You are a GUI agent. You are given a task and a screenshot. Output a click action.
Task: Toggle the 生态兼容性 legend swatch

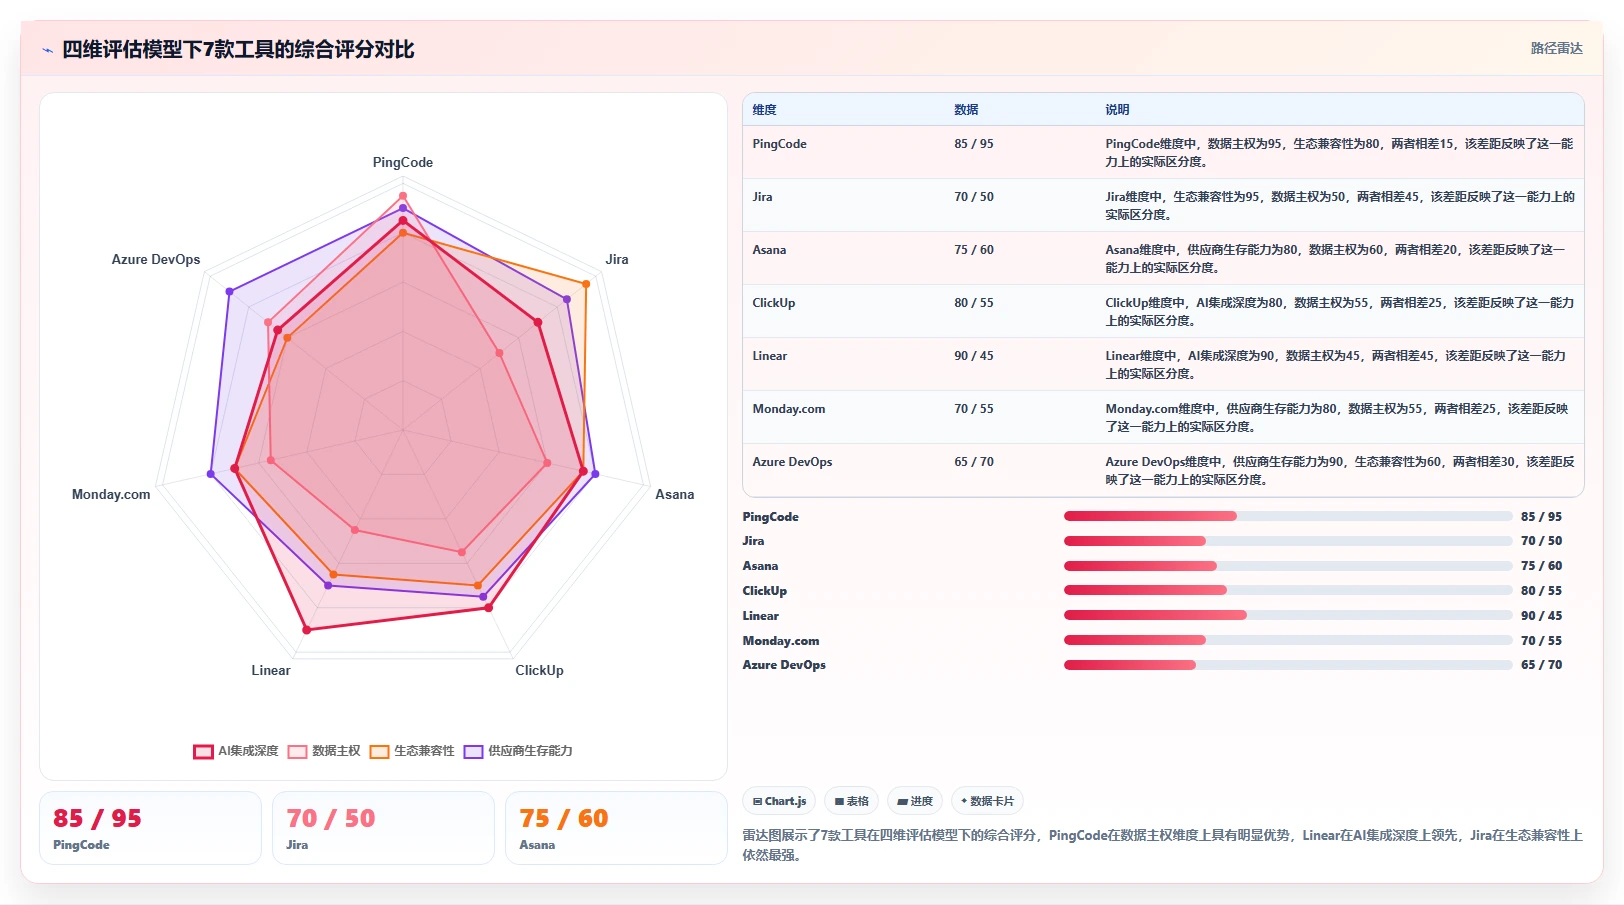tap(379, 751)
